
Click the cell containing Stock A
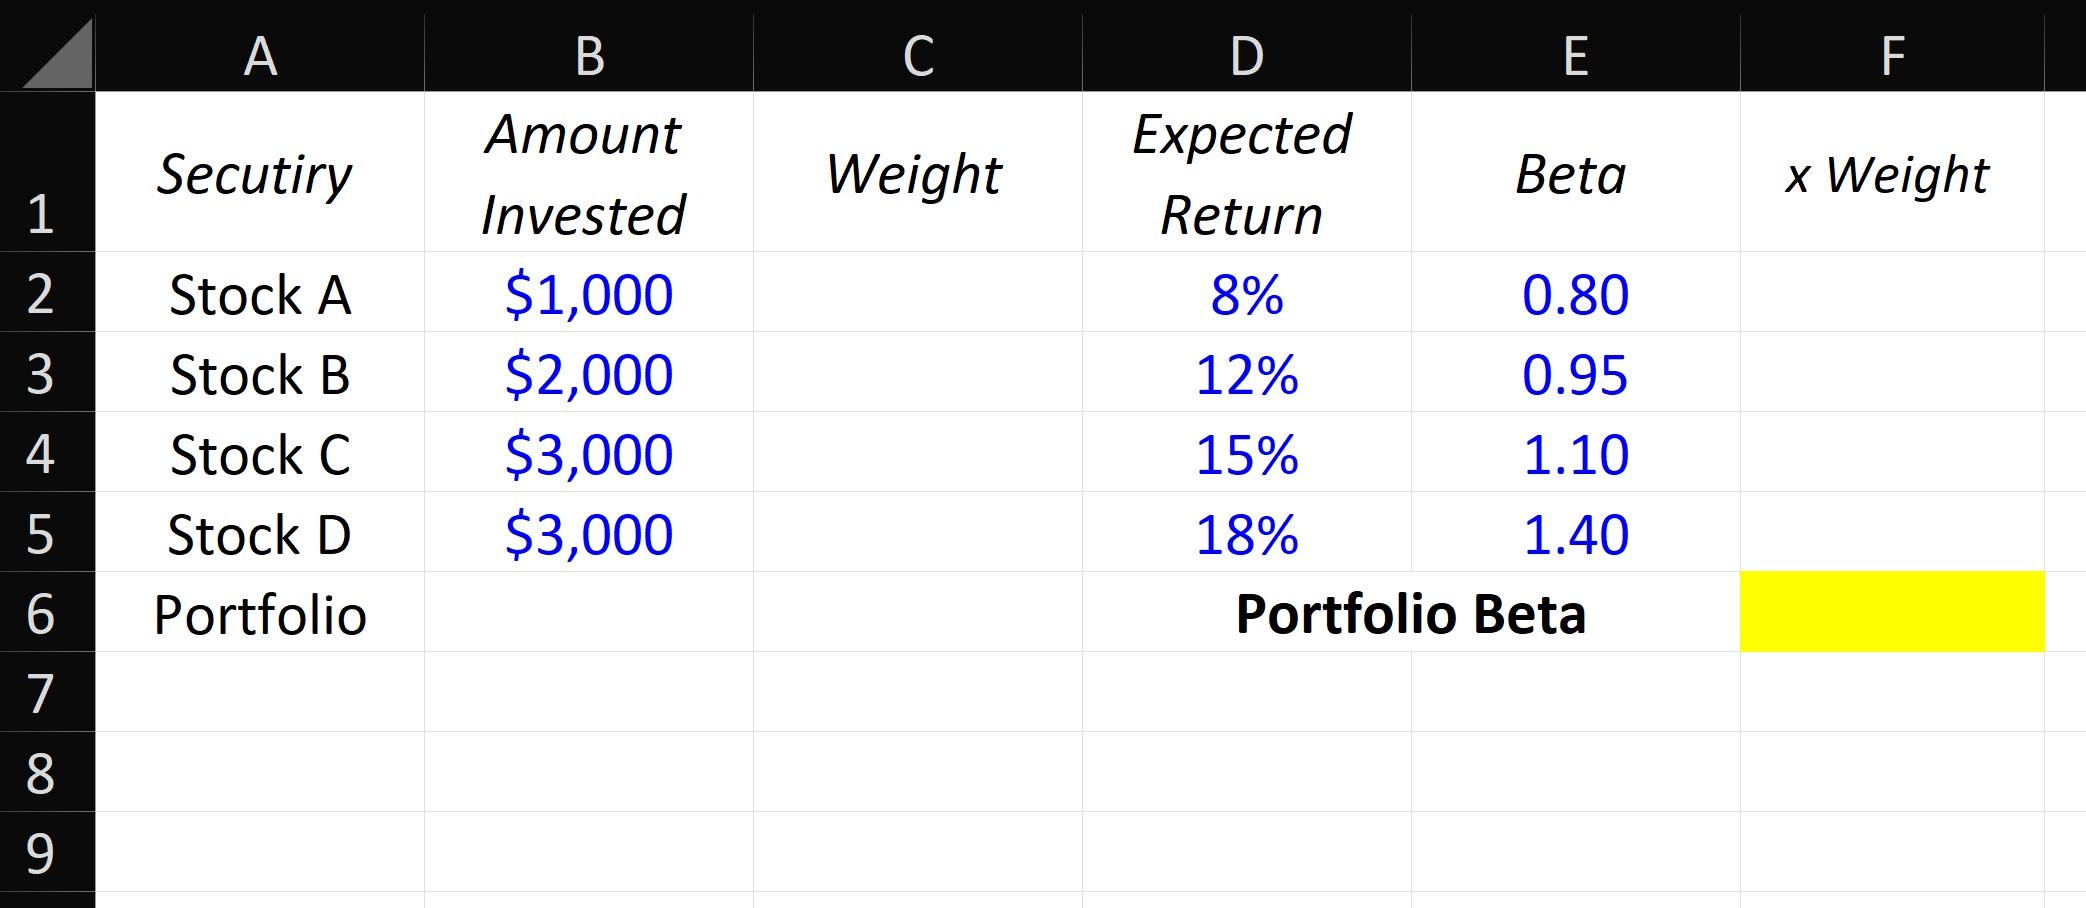coord(259,294)
